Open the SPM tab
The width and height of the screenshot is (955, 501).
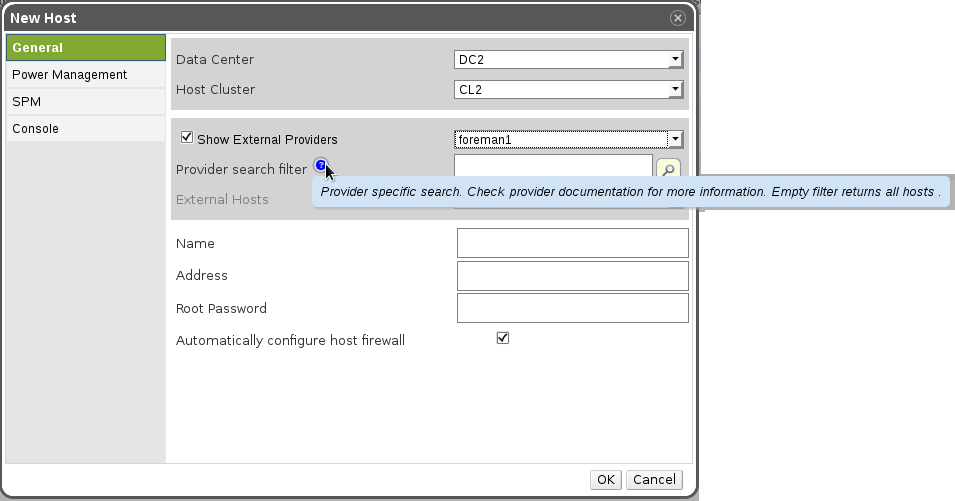[x=86, y=102]
